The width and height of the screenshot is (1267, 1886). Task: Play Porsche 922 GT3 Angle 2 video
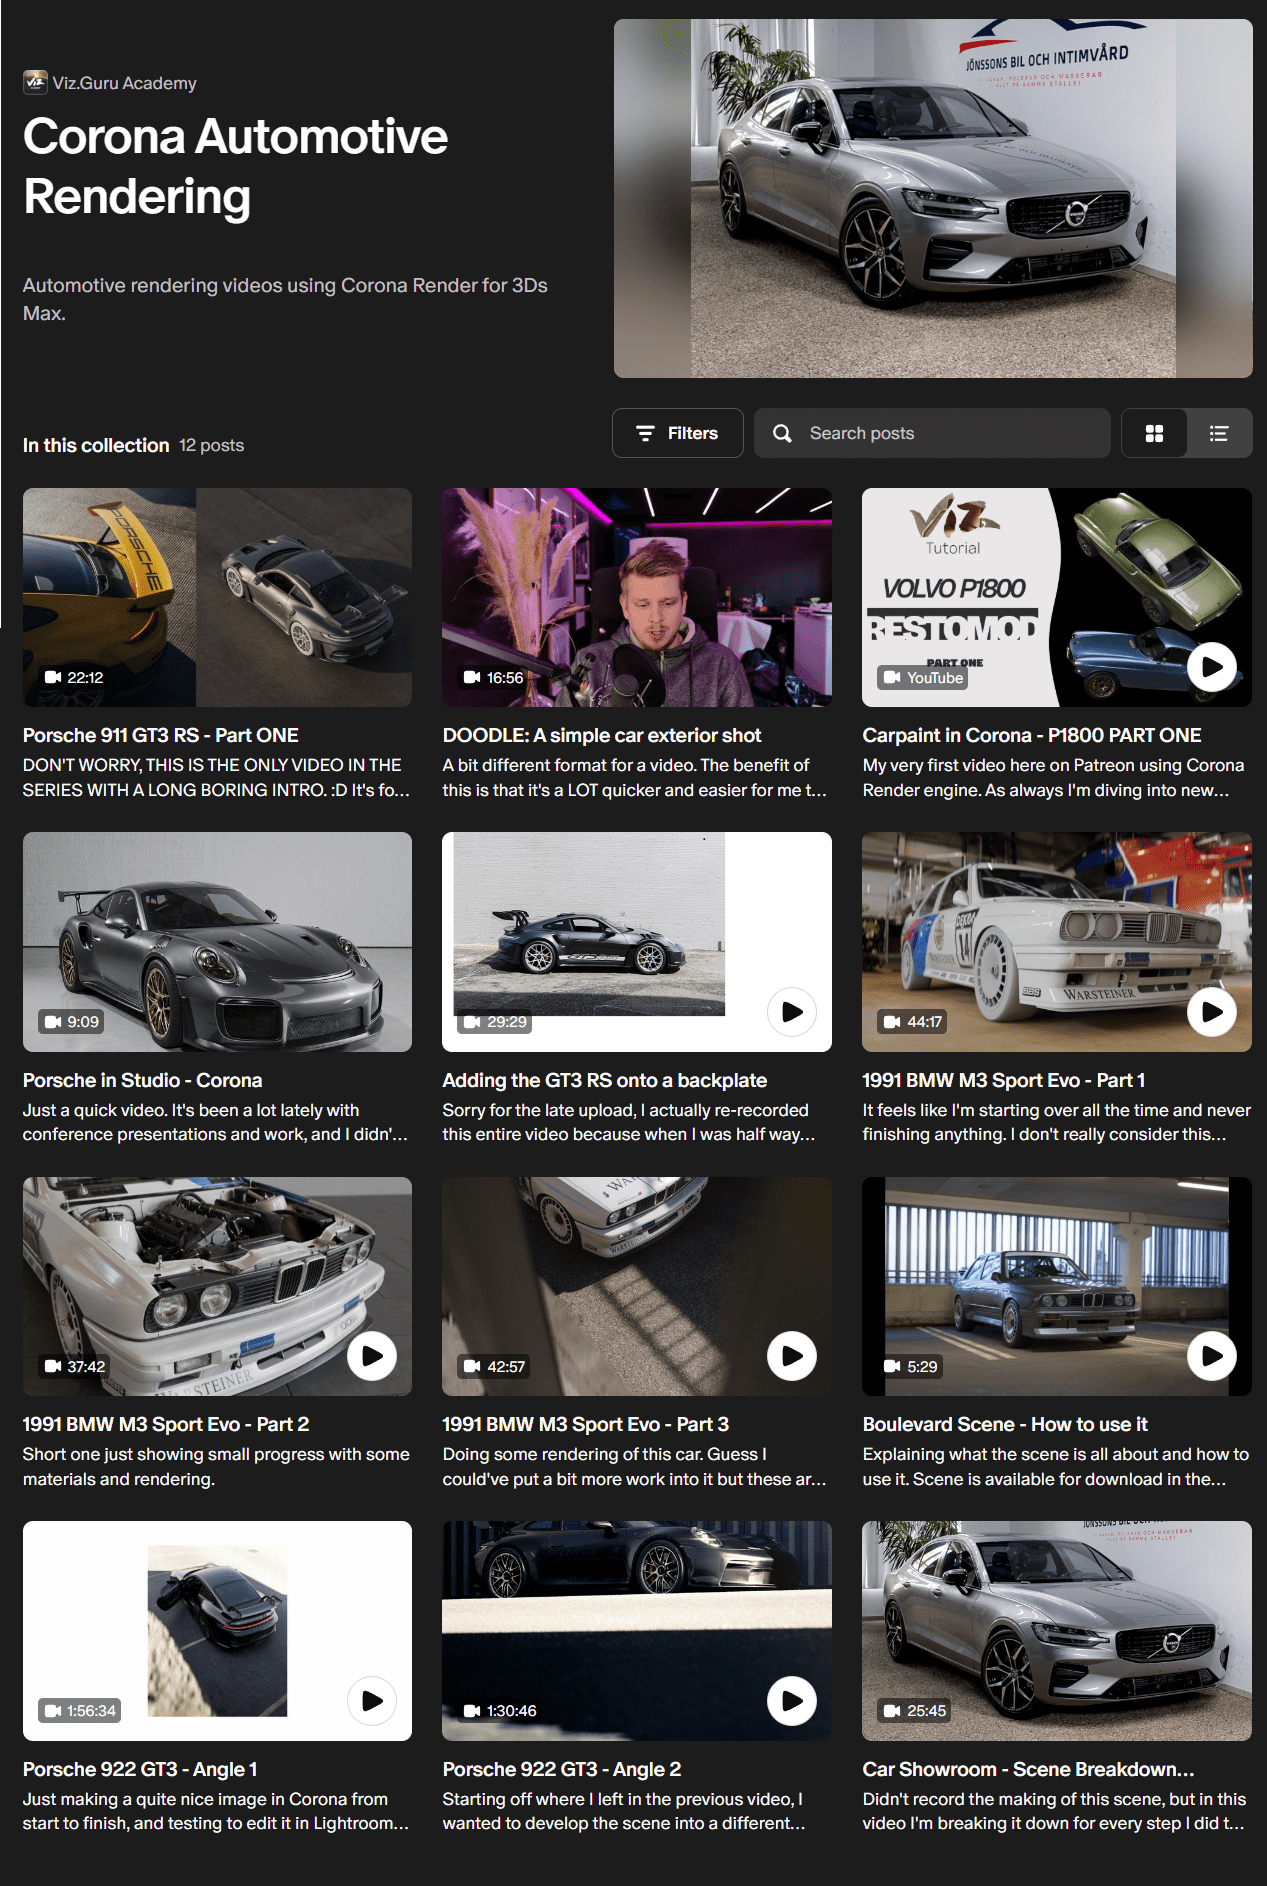(792, 1701)
